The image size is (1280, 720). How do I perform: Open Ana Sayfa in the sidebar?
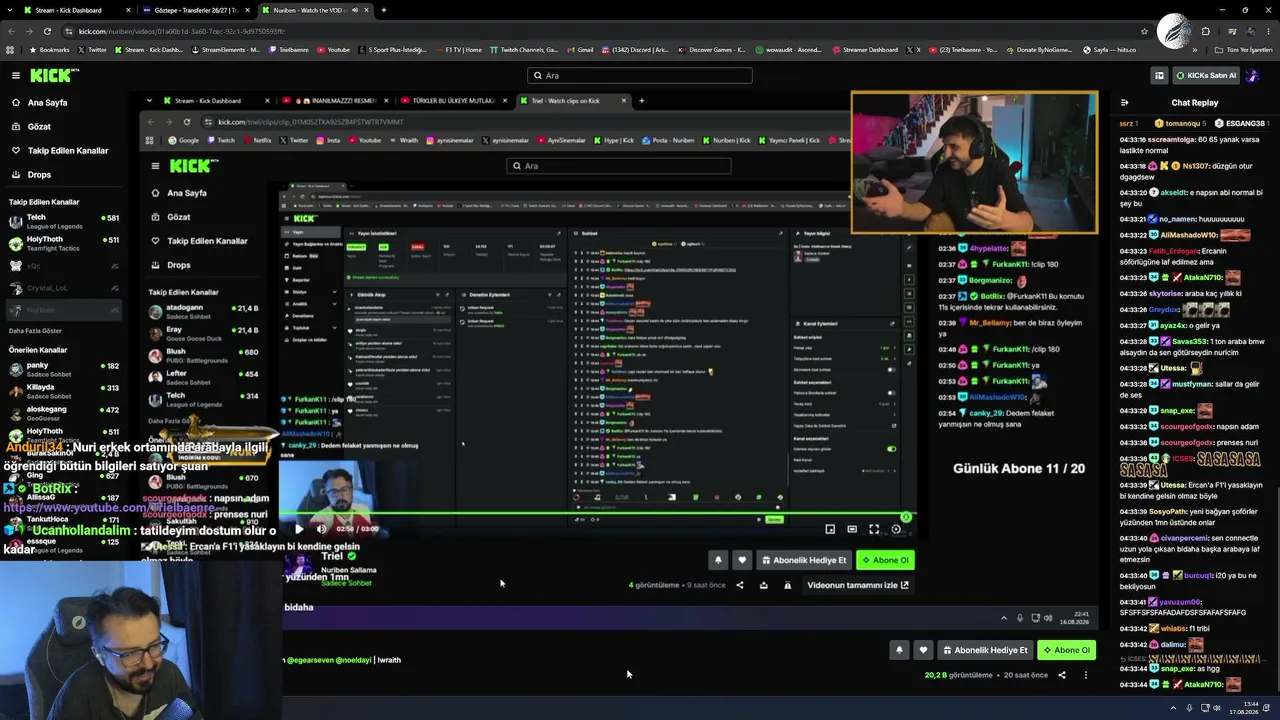pos(47,102)
